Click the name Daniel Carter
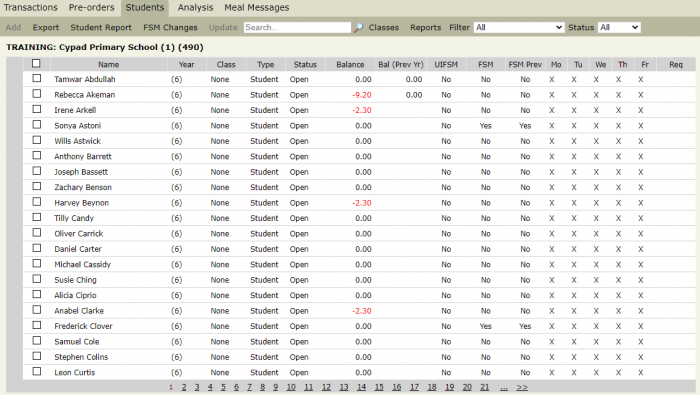700x395 pixels. (x=78, y=249)
